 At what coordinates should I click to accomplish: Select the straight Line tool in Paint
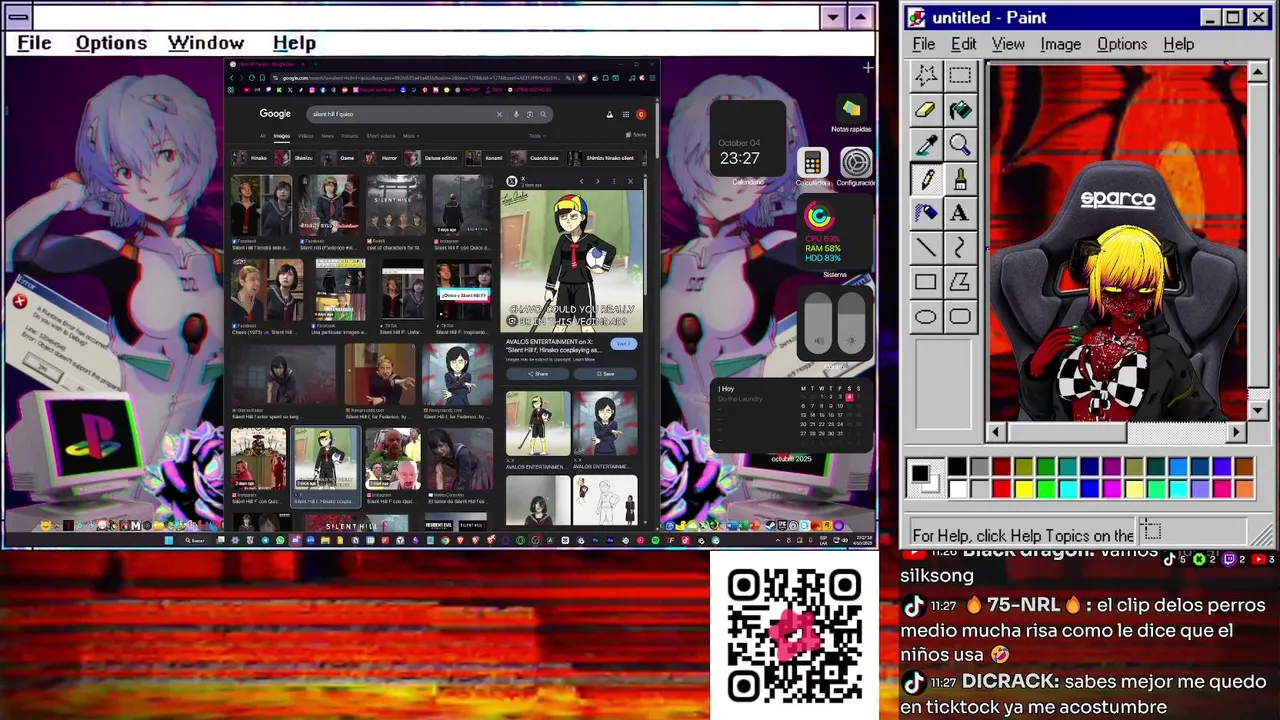pyautogui.click(x=926, y=248)
